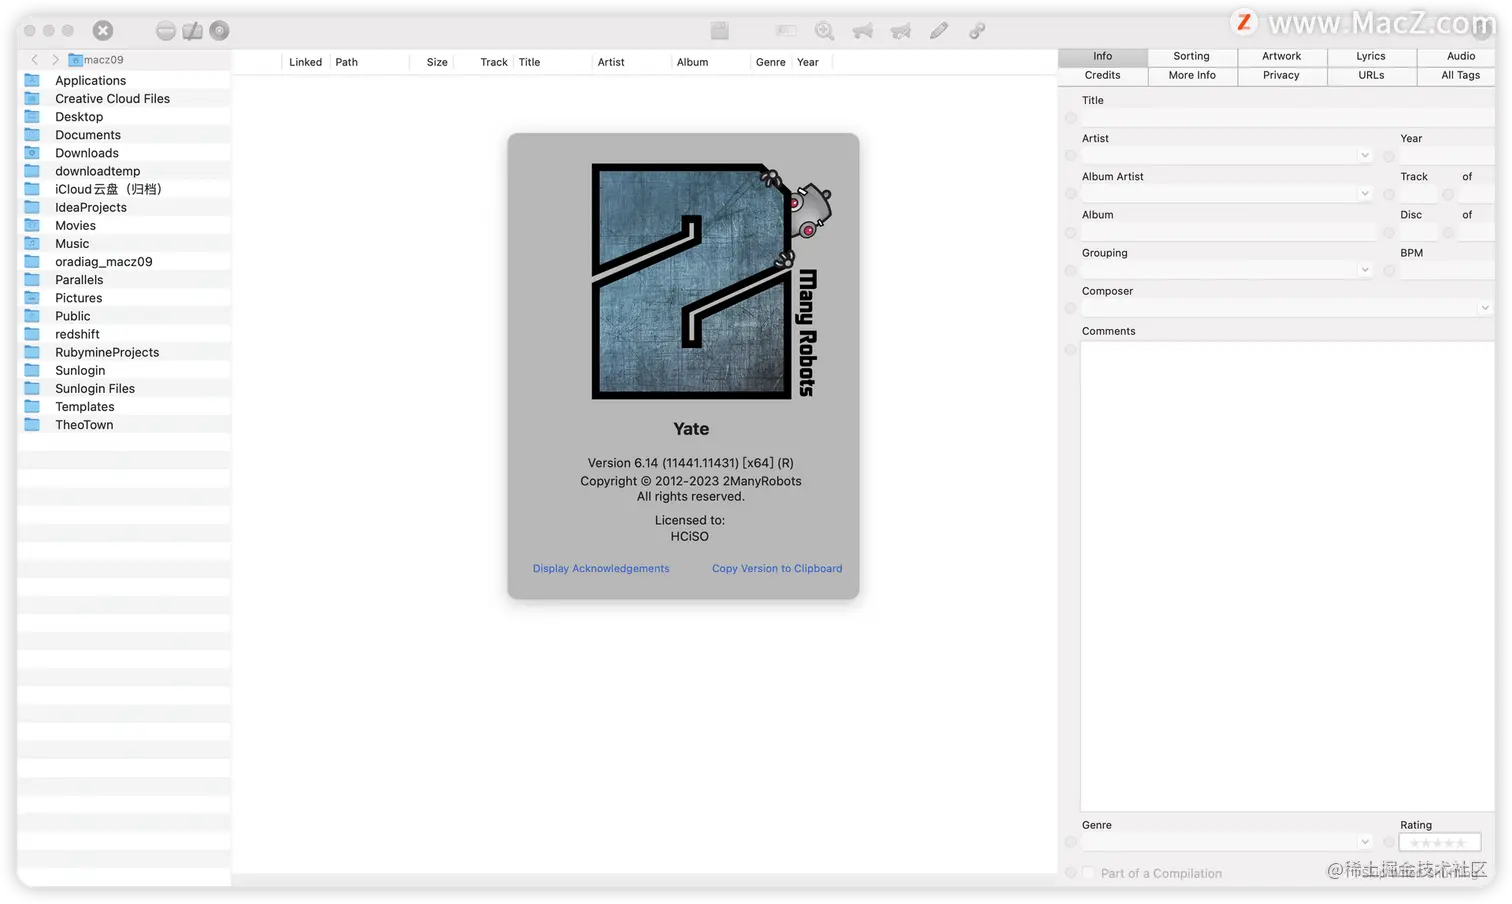
Task: Click the Applications folder icon
Action: pos(32,80)
